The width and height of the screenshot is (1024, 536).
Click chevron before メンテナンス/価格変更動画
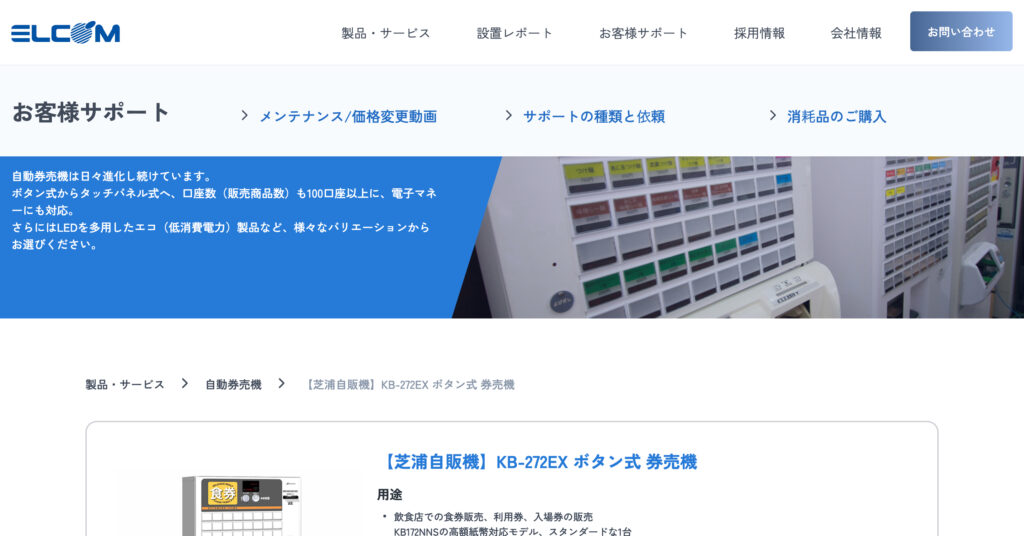[x=244, y=116]
